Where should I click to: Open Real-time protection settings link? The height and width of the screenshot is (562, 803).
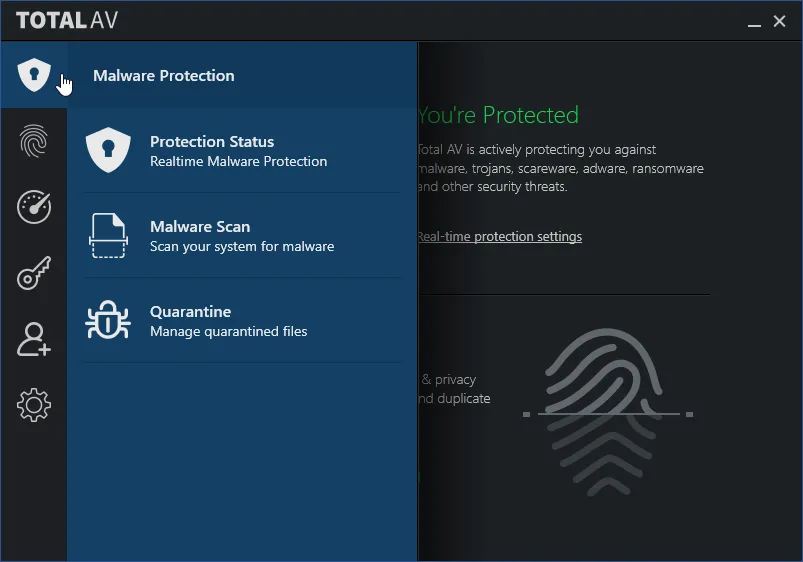point(500,237)
